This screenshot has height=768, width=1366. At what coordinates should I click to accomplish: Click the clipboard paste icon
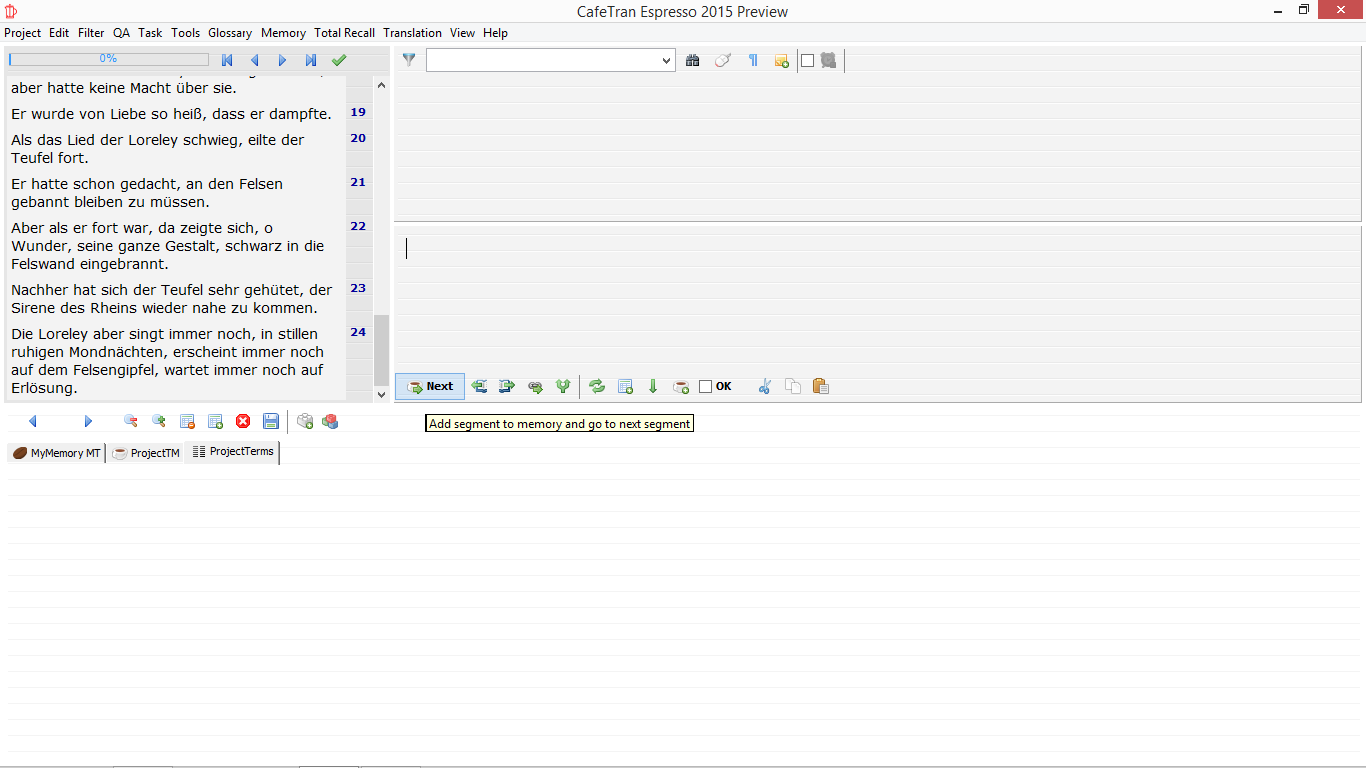(x=821, y=387)
